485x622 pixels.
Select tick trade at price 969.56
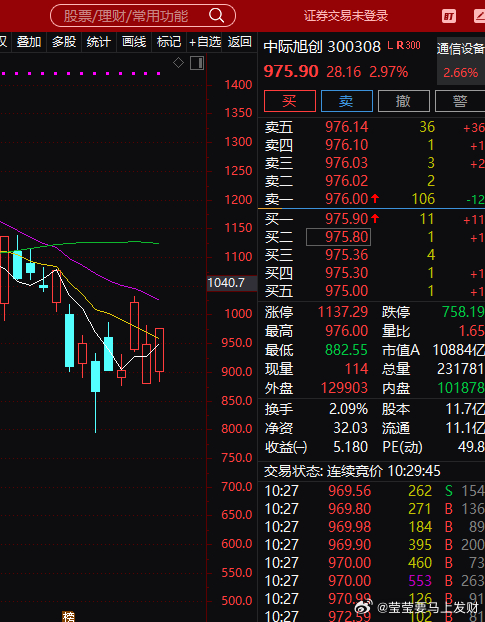tap(349, 491)
